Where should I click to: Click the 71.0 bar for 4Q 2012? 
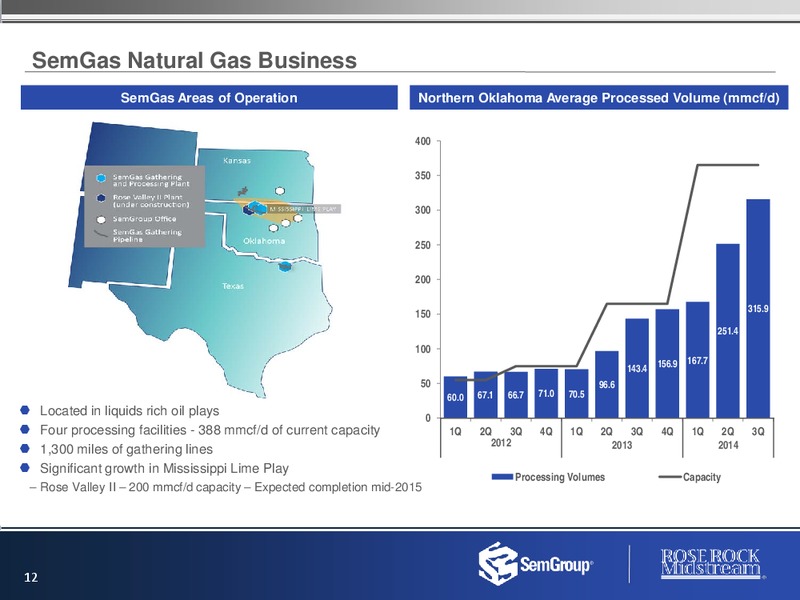coord(546,393)
